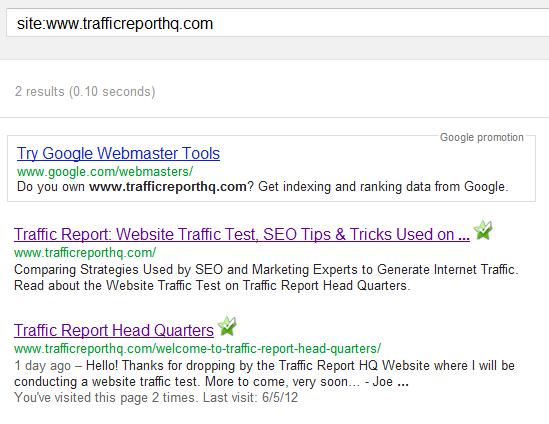549x424 pixels.
Task: Click conducting a website traffic test line
Action: (x=211, y=382)
